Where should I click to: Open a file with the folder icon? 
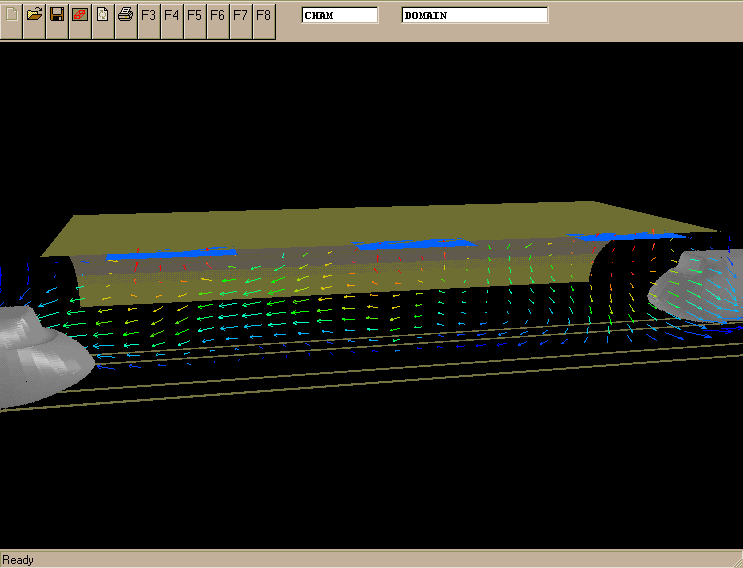pos(34,15)
